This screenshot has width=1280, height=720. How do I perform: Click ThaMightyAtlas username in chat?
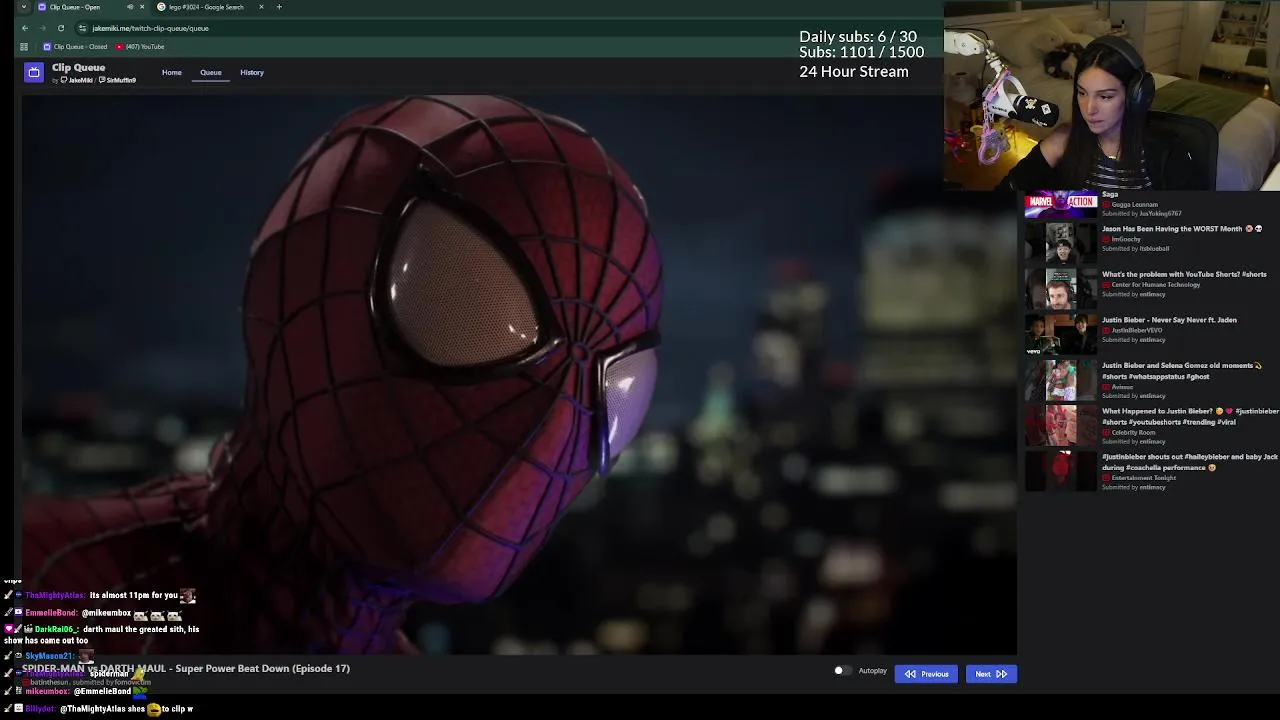tap(55, 596)
